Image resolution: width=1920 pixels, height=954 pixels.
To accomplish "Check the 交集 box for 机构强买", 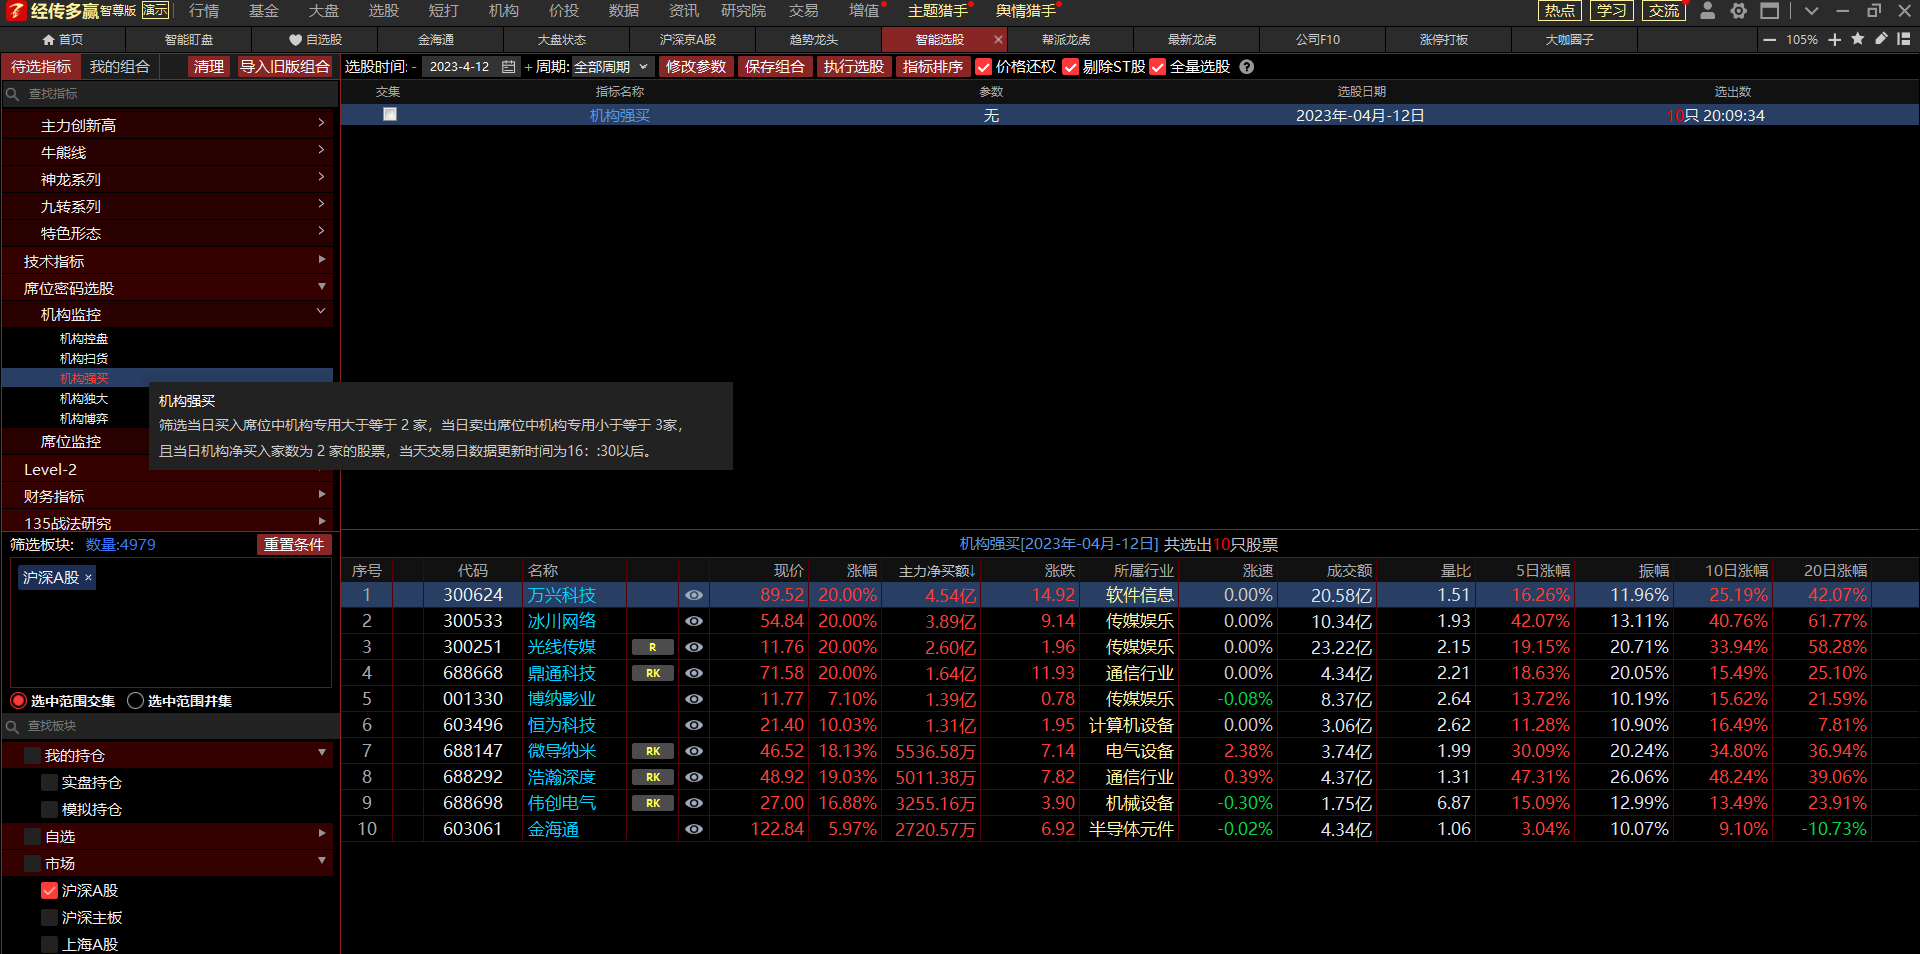I will (390, 114).
